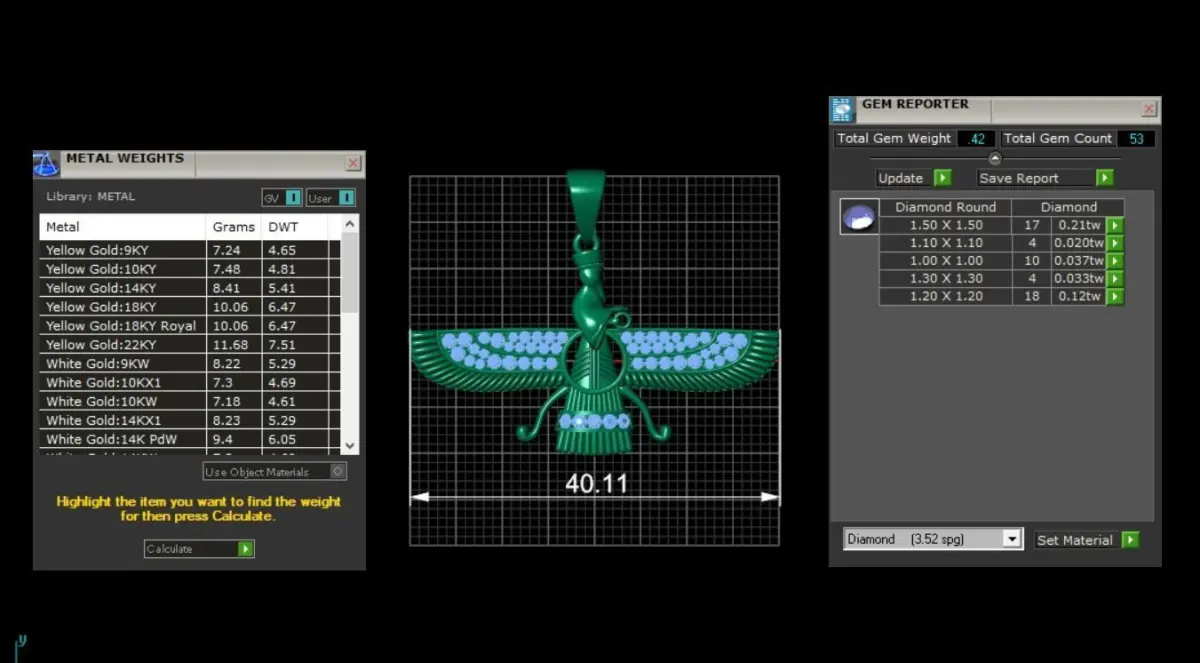
Task: Click the 9.4 grams value
Action: coord(222,439)
